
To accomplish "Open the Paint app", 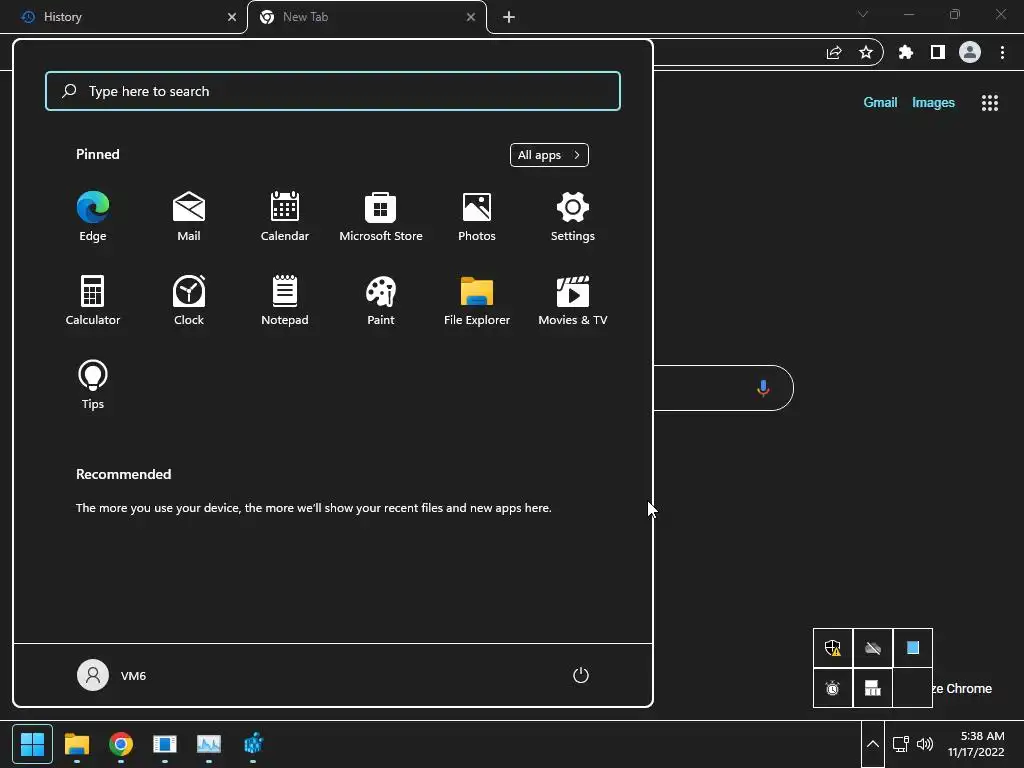I will (381, 300).
